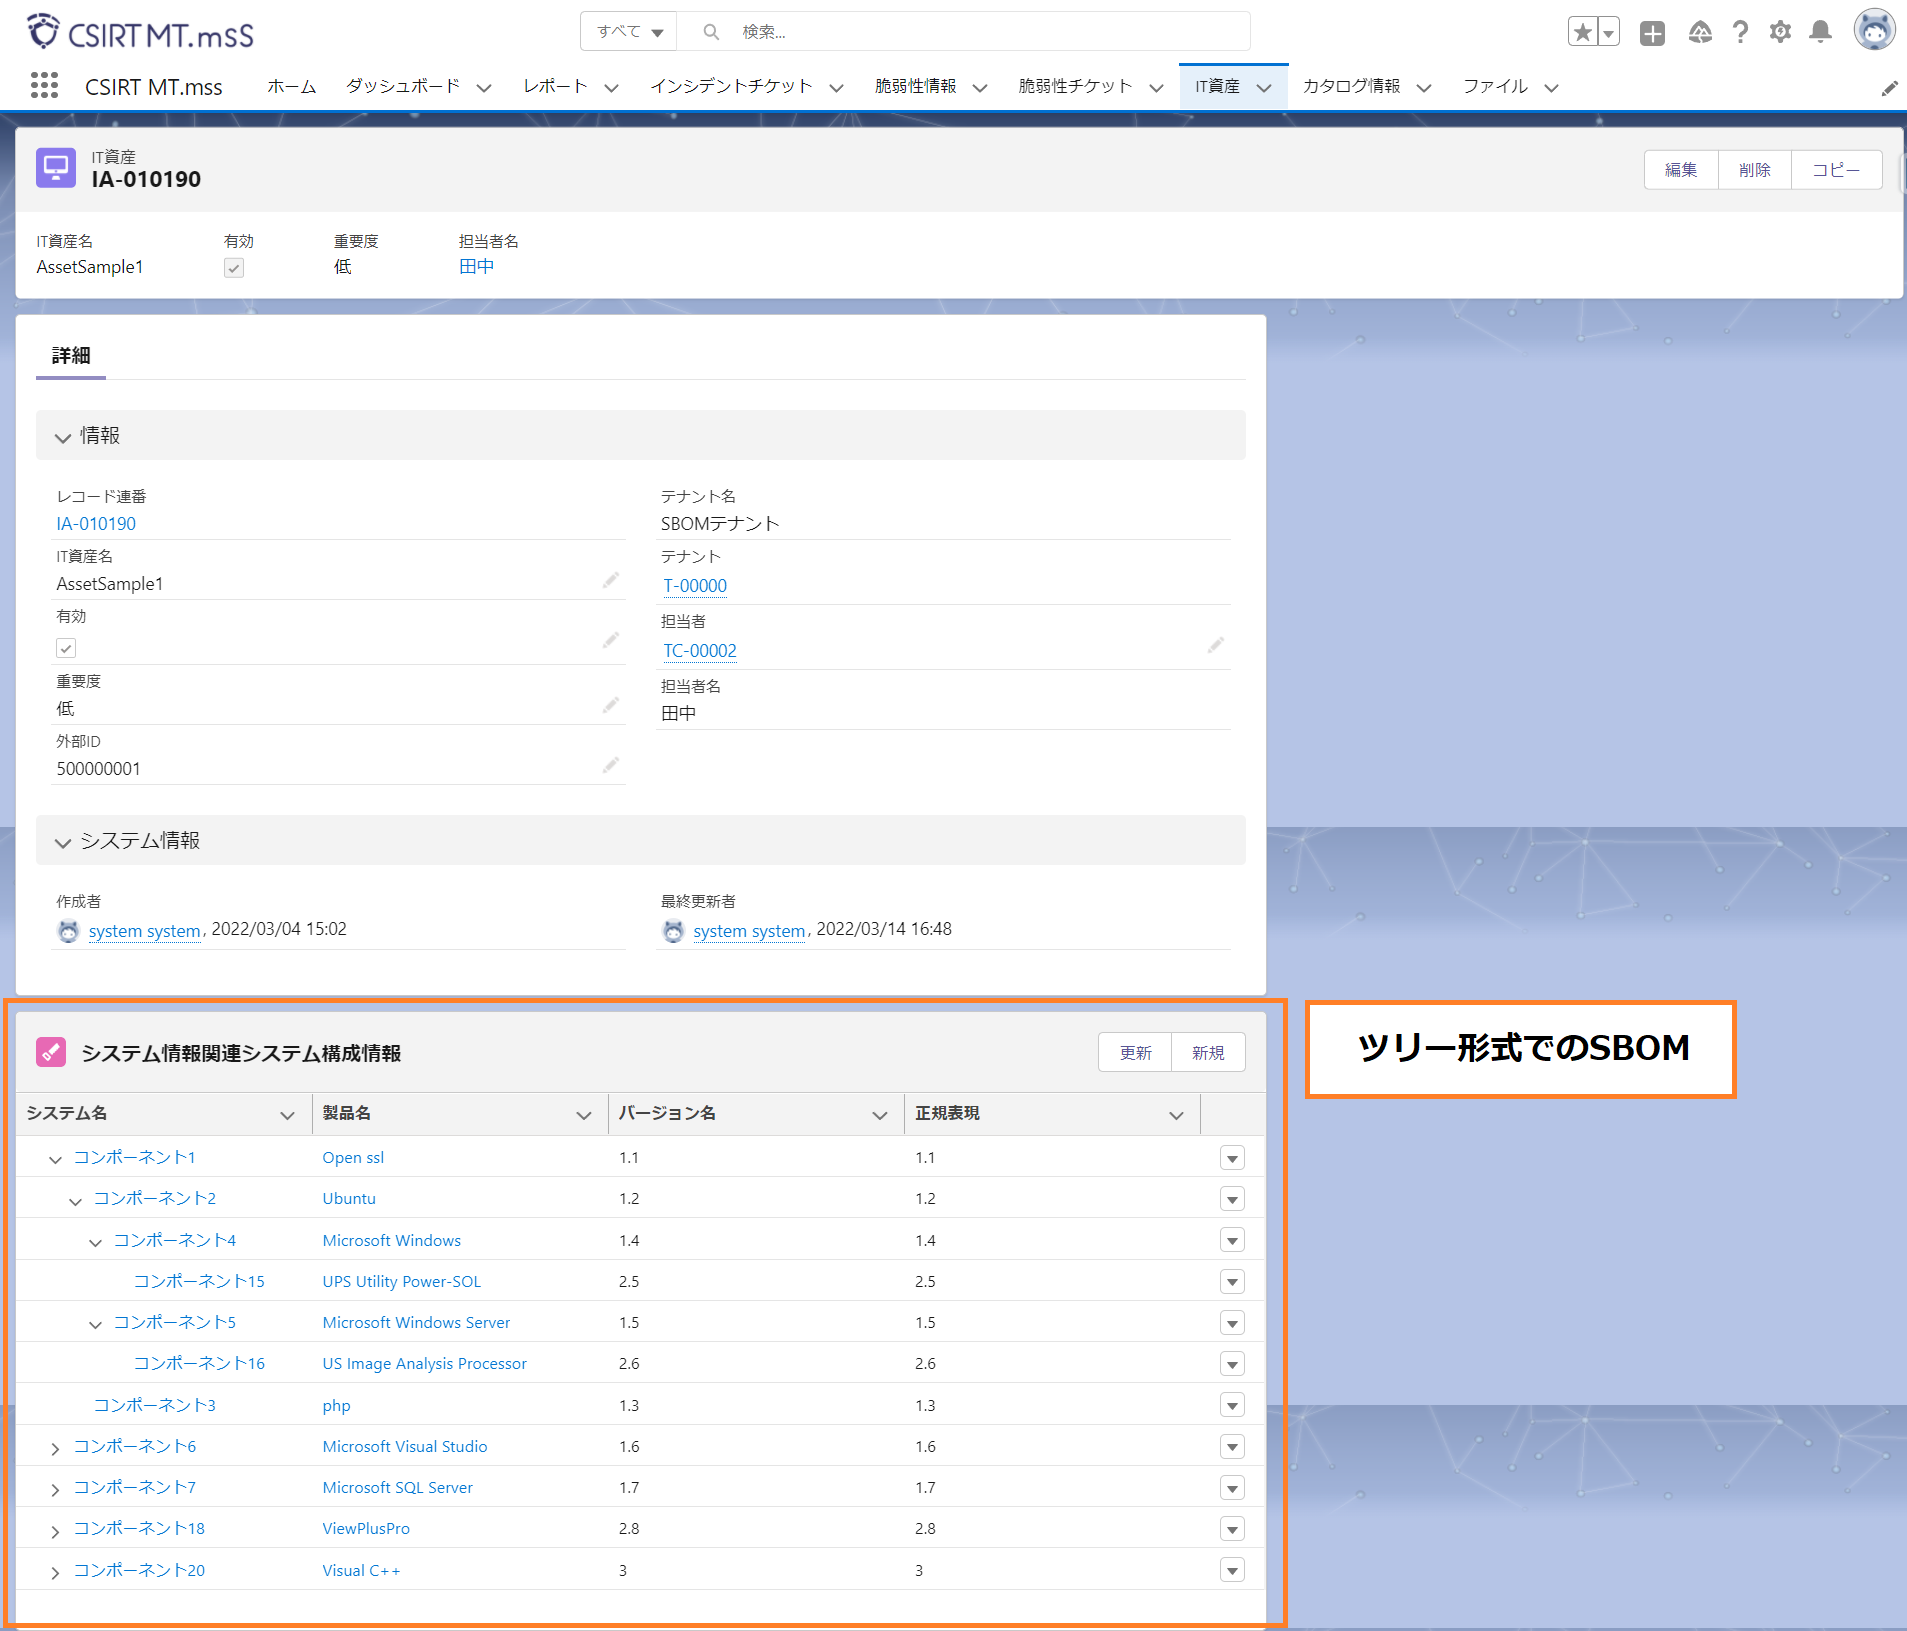This screenshot has width=1907, height=1631.
Task: Click the pencil icon beside 担当者 TC-00002
Action: pos(1215,646)
